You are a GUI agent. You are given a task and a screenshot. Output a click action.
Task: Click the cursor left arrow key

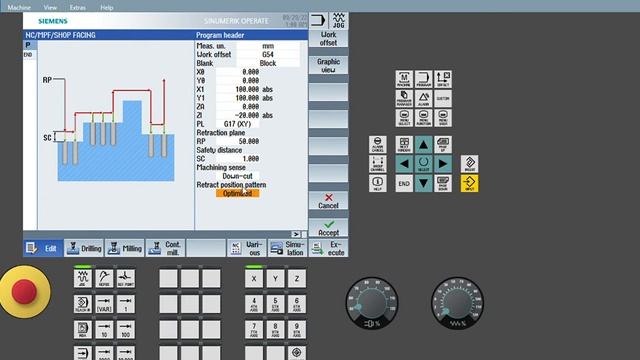pos(404,164)
